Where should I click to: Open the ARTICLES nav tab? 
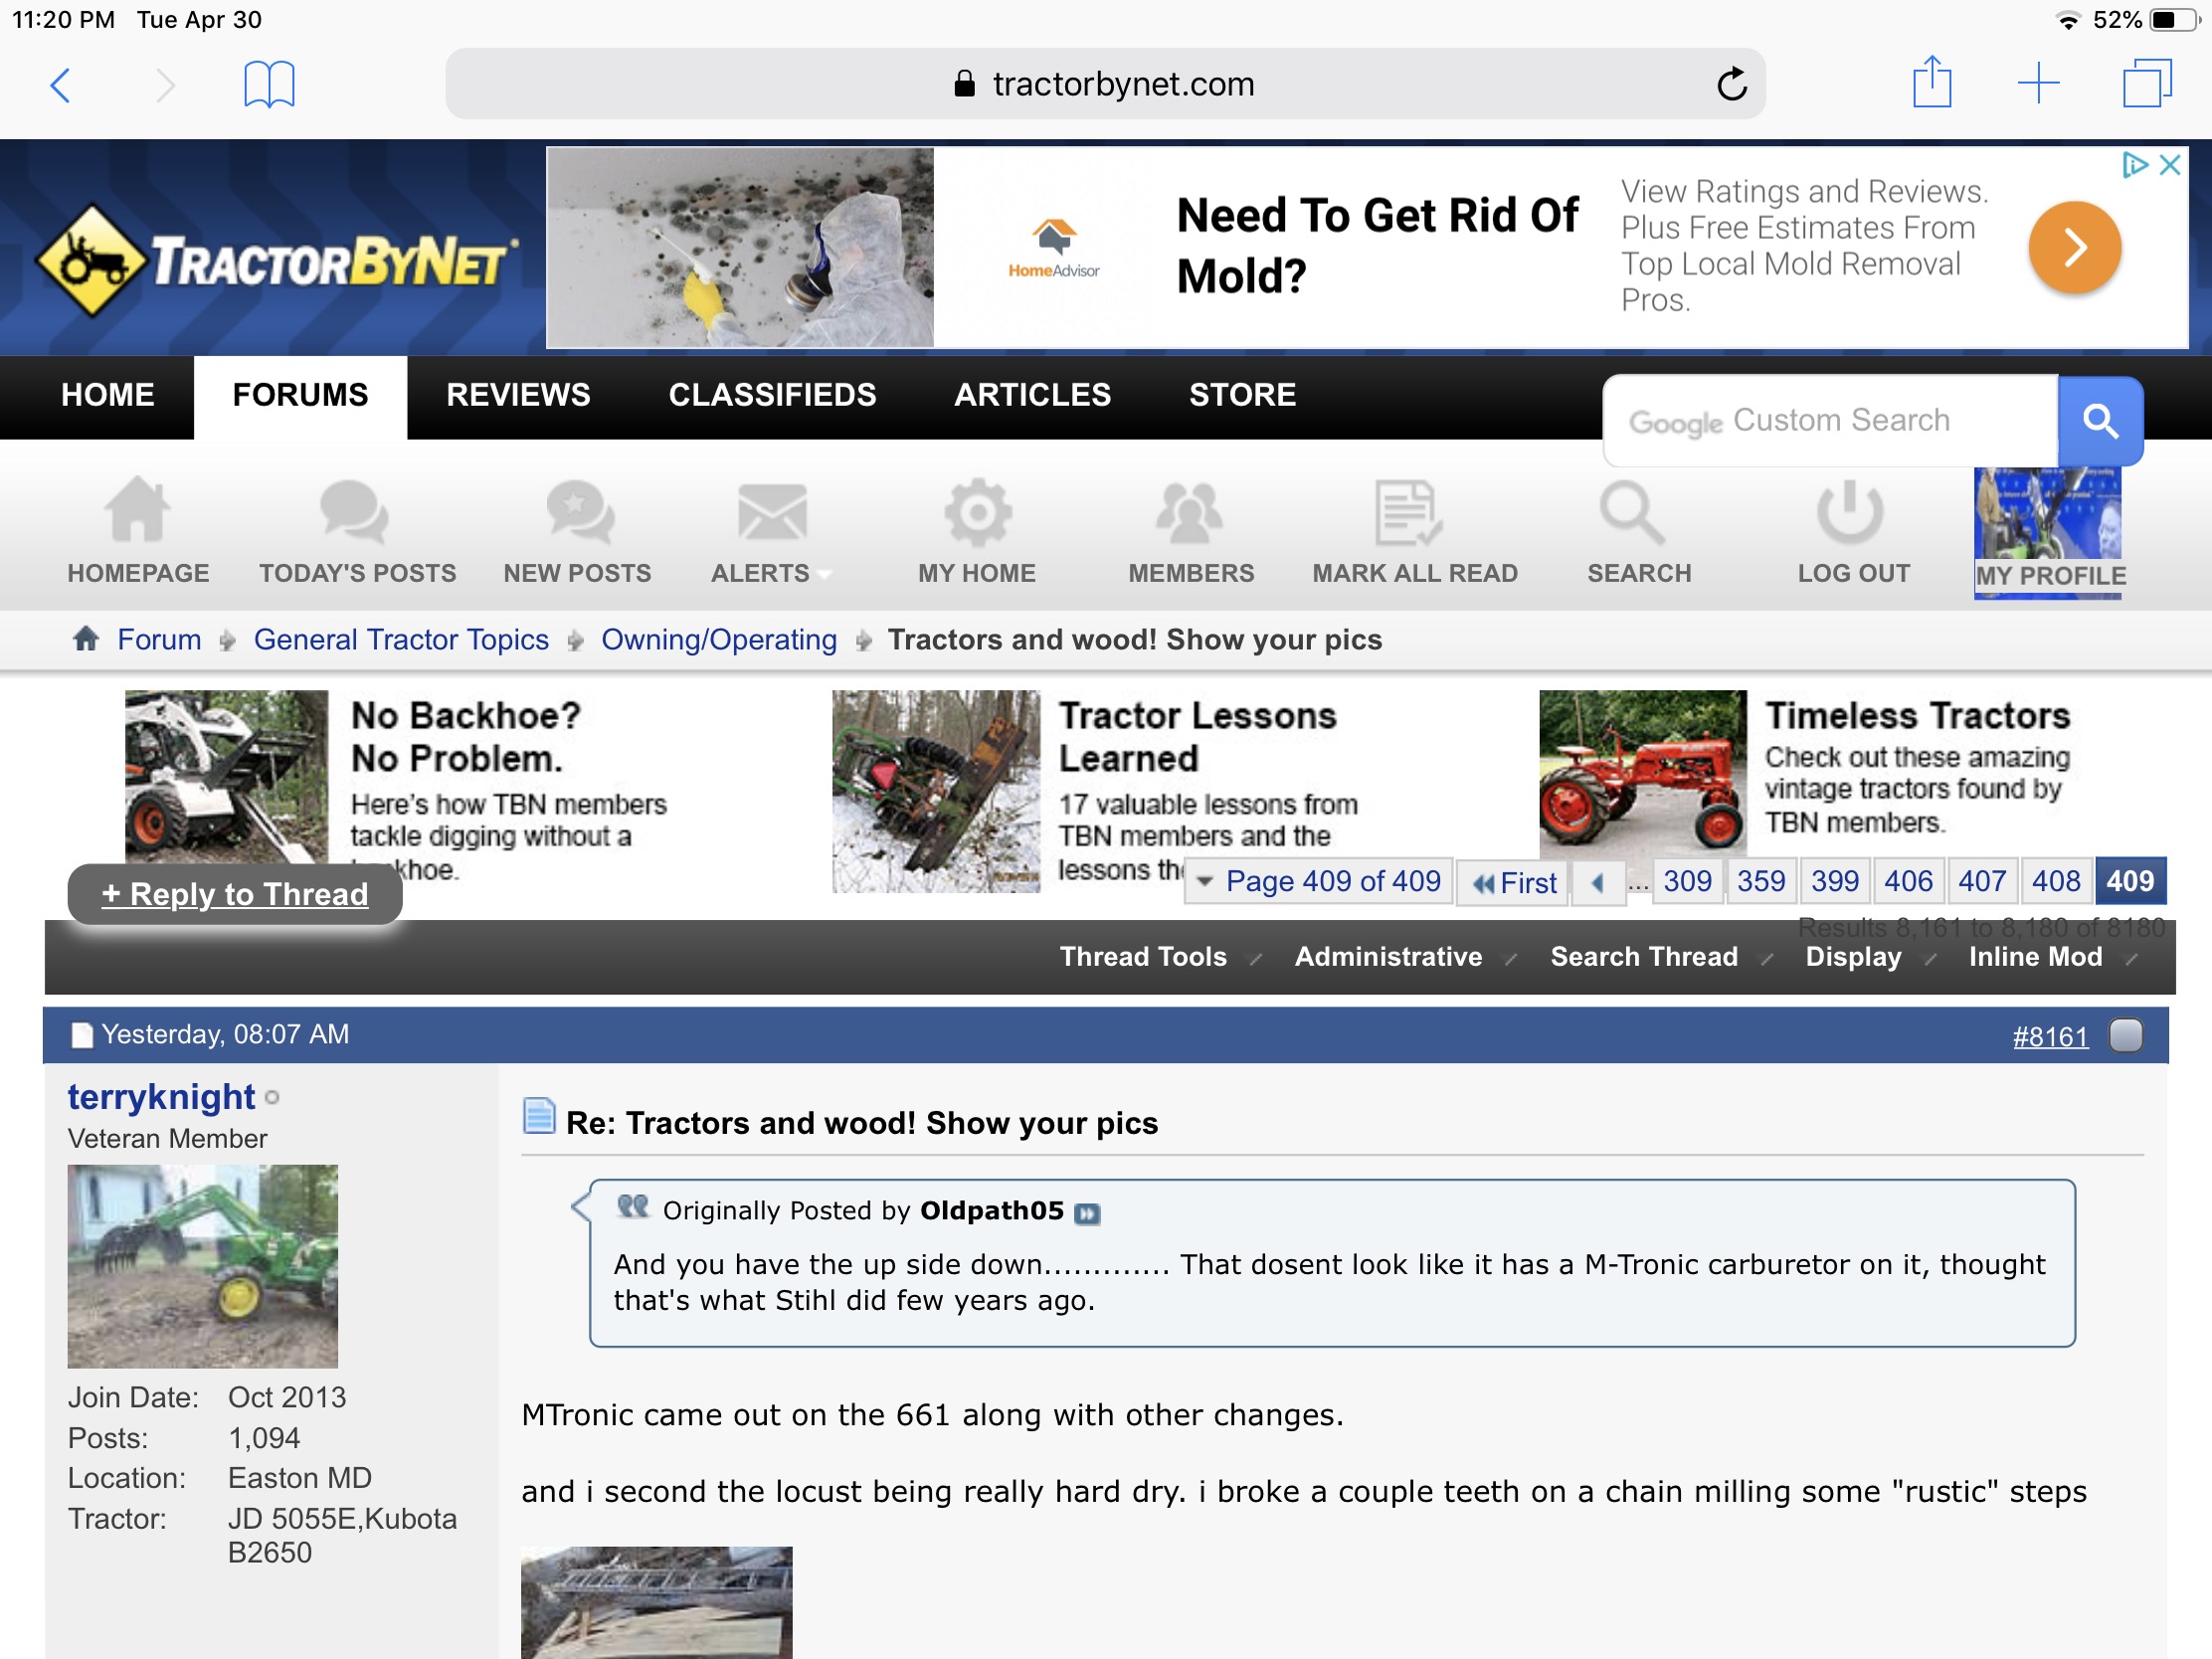pos(1032,395)
